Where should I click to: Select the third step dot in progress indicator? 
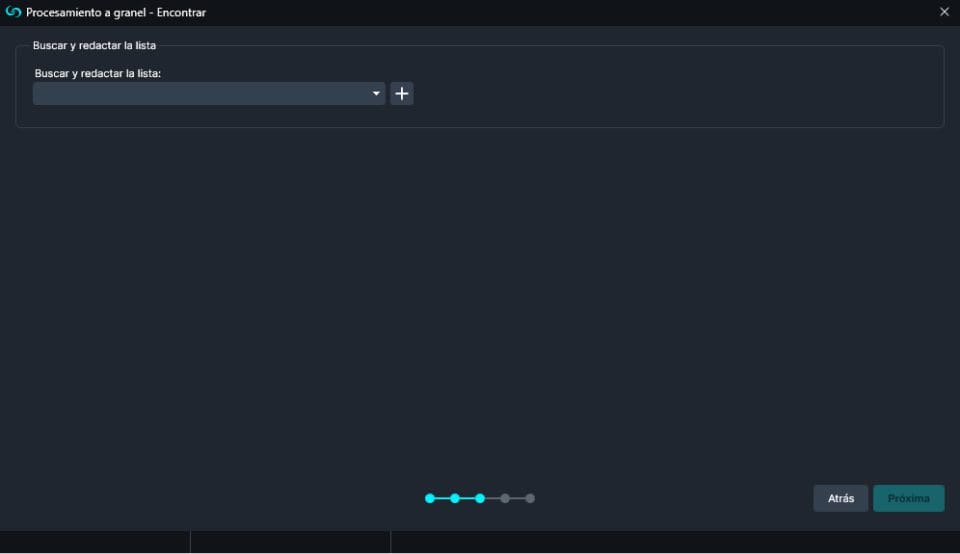(x=480, y=498)
